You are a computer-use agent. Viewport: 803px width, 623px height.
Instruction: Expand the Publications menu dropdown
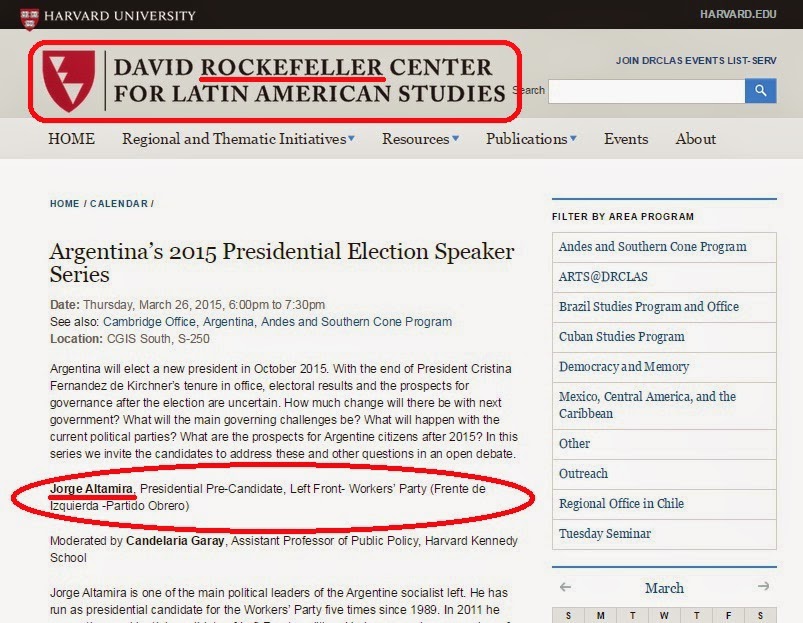(x=531, y=139)
